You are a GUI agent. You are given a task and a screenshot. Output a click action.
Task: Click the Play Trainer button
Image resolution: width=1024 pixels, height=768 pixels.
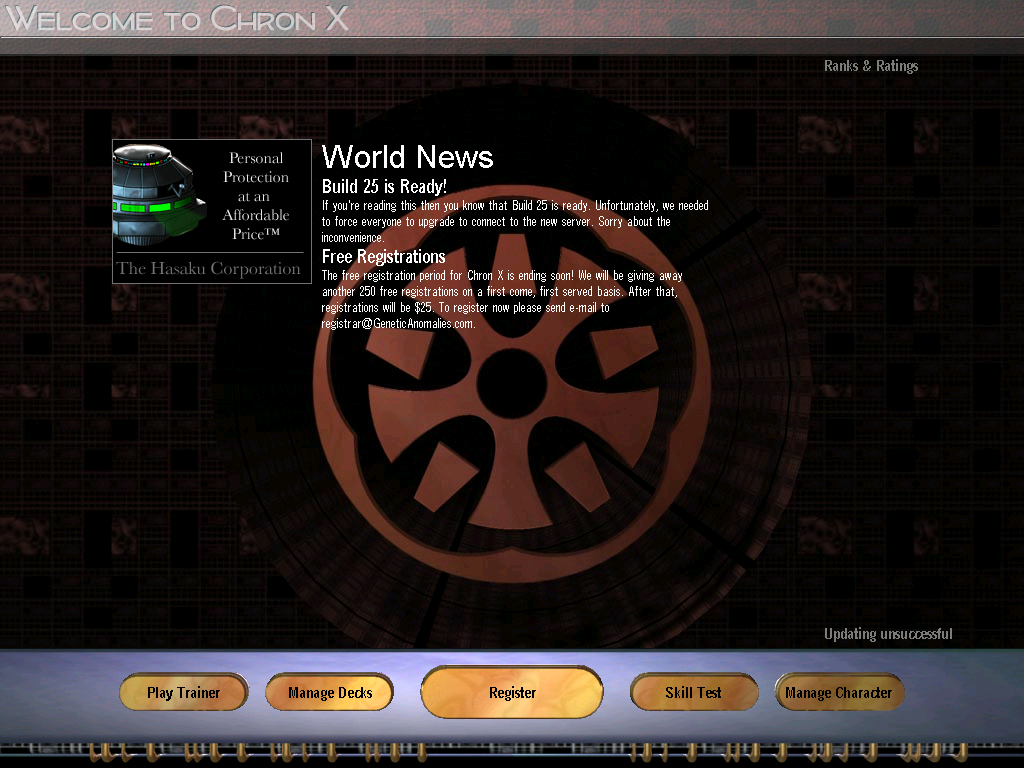(x=184, y=692)
